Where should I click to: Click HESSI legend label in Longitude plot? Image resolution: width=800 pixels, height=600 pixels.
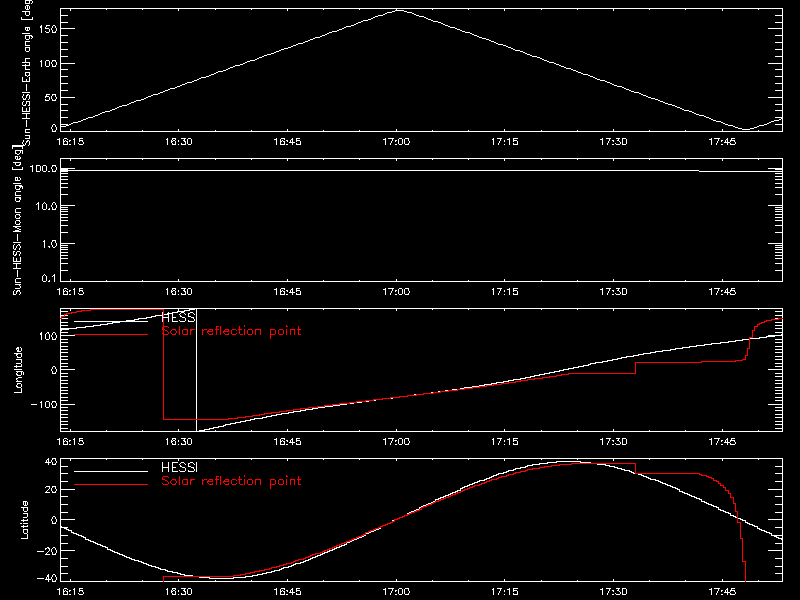point(179,317)
